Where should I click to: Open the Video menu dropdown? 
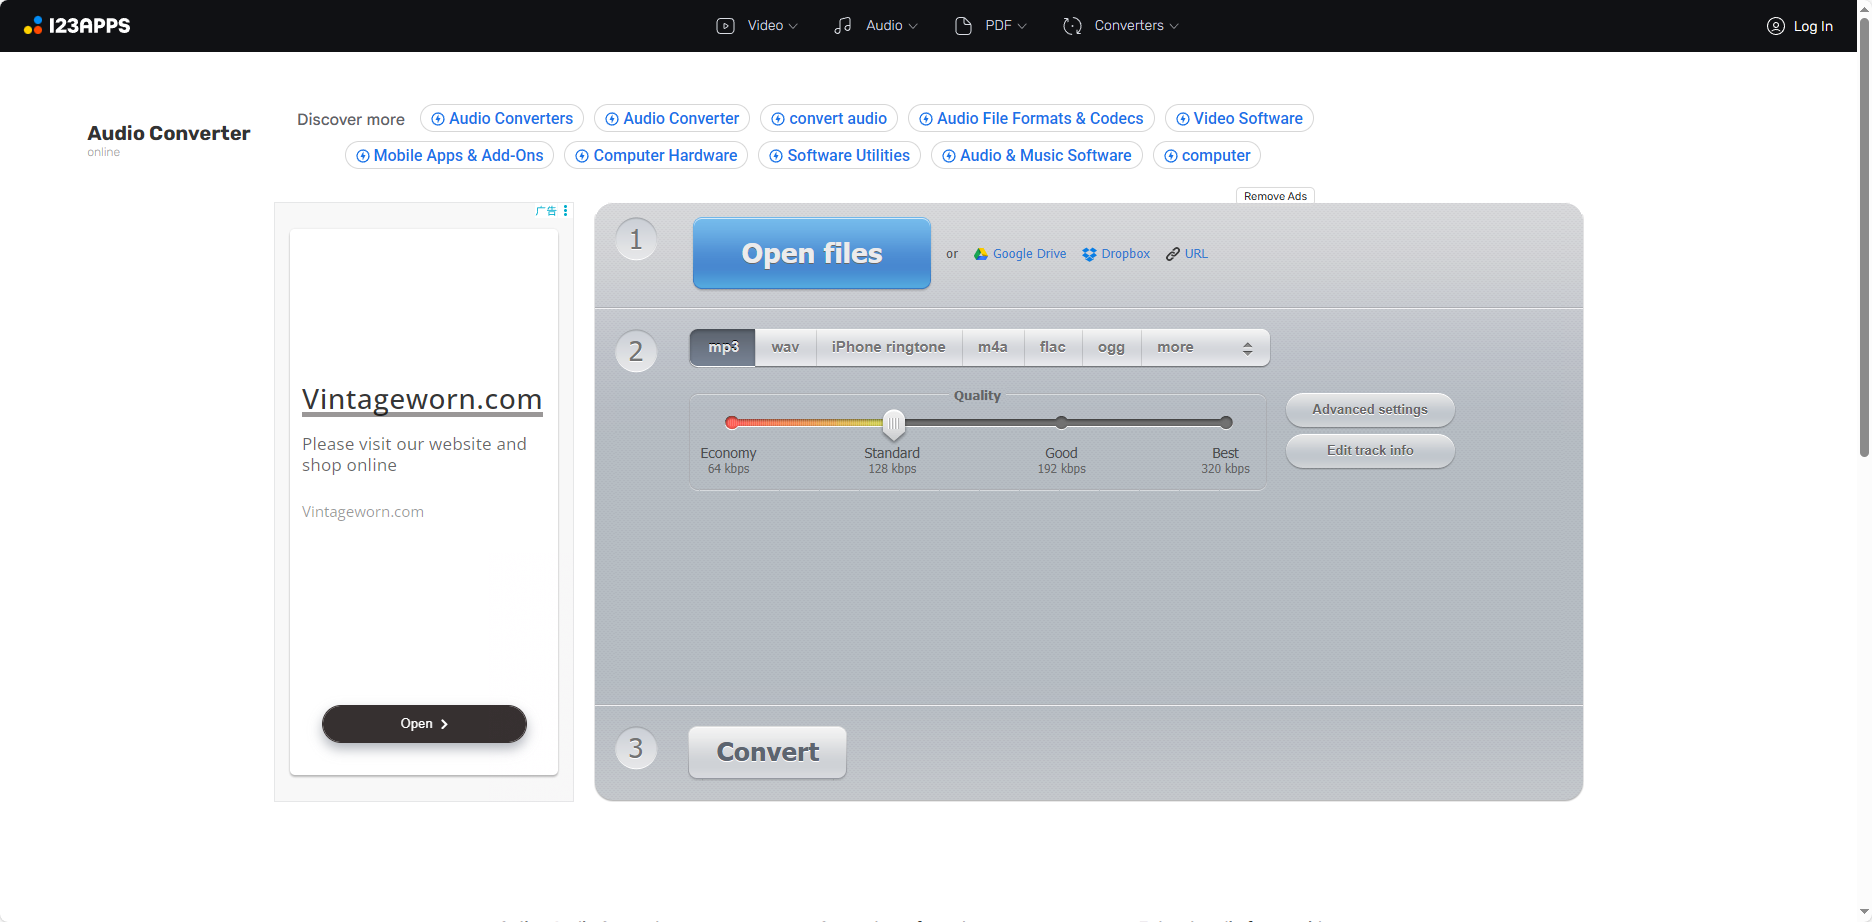[757, 26]
